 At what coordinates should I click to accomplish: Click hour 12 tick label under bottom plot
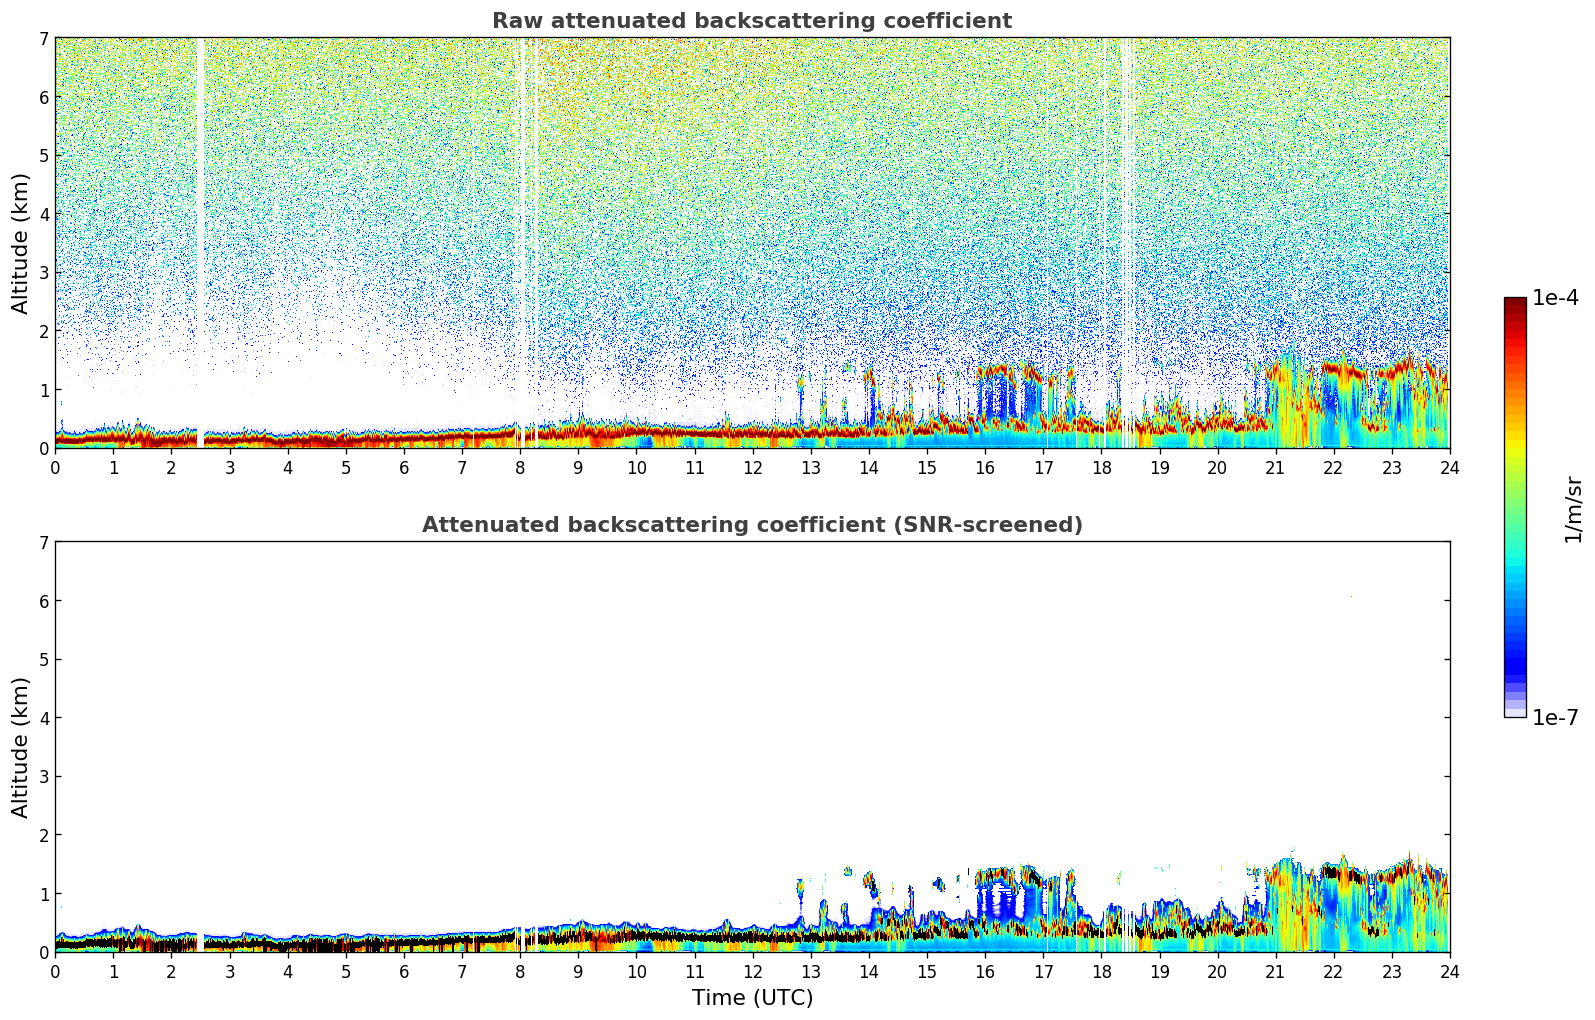click(x=752, y=972)
